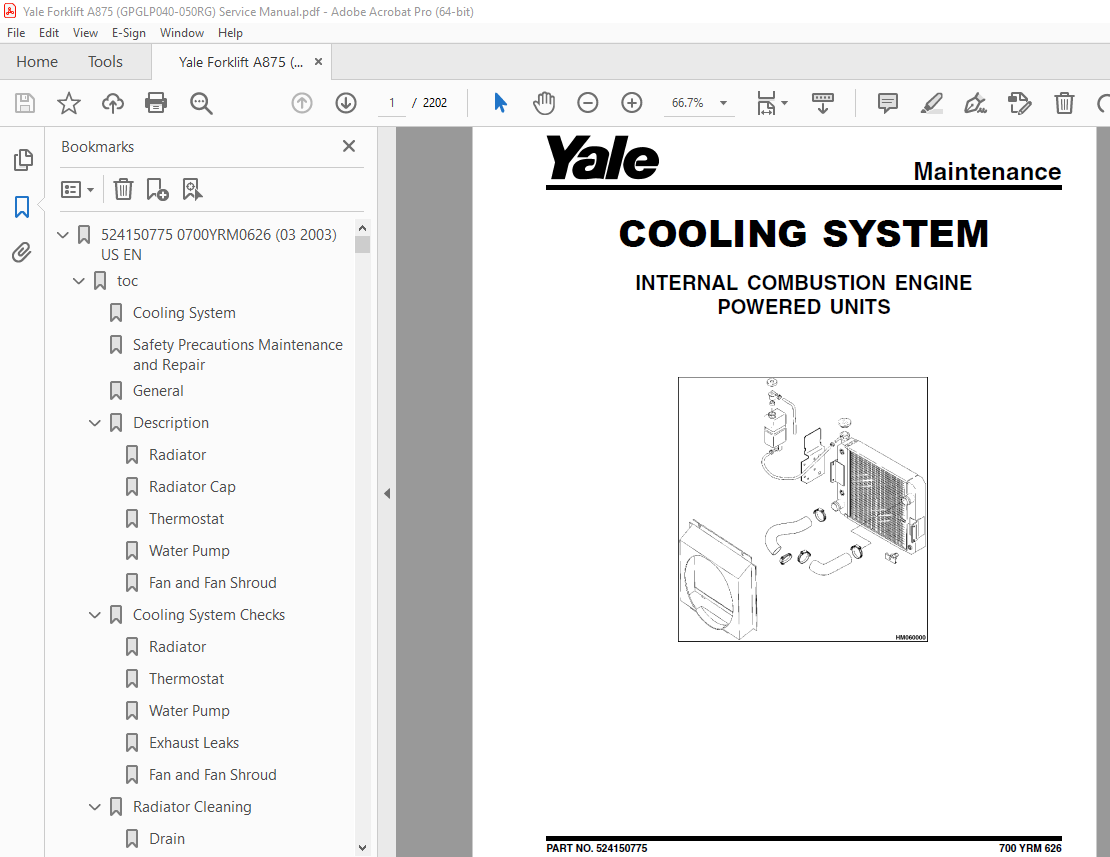Viewport: 1110px width, 857px height.
Task: Click the page number input field
Action: [x=391, y=103]
